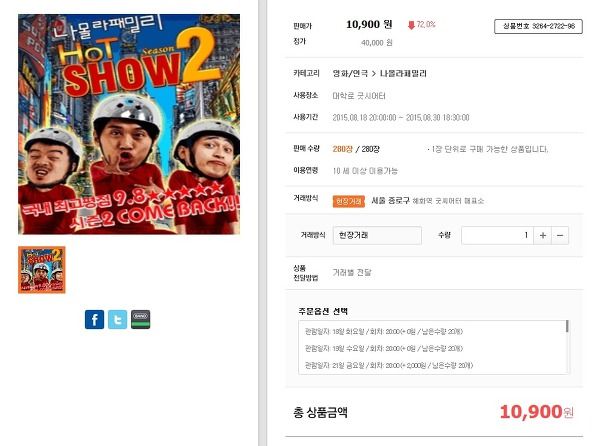The width and height of the screenshot is (600, 446).
Task: Click the orange 현장거래 badge
Action: point(349,201)
